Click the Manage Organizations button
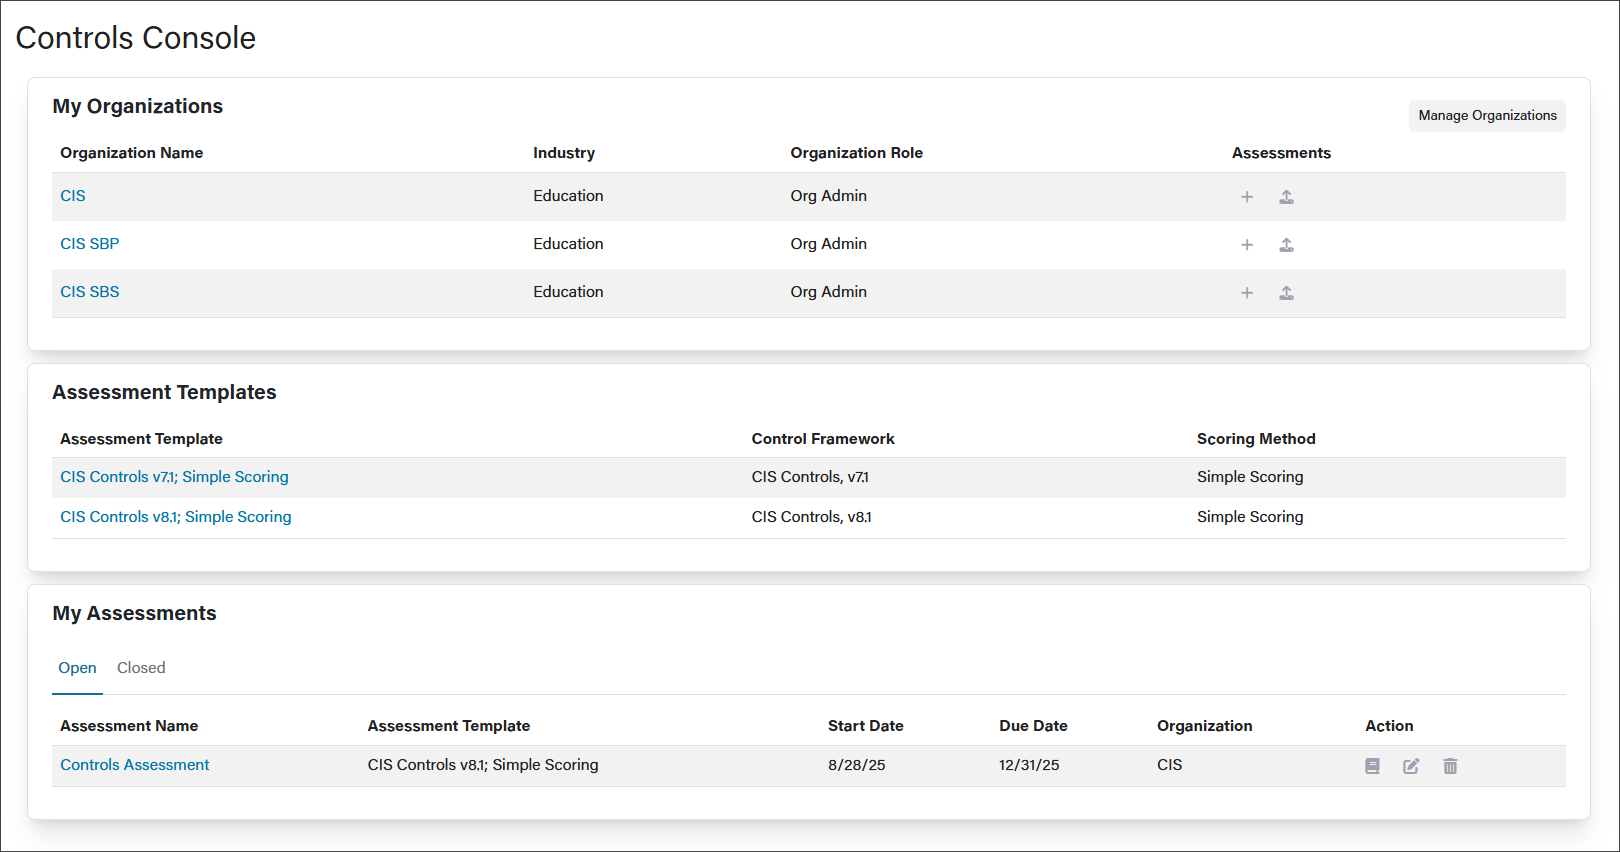 [x=1487, y=115]
